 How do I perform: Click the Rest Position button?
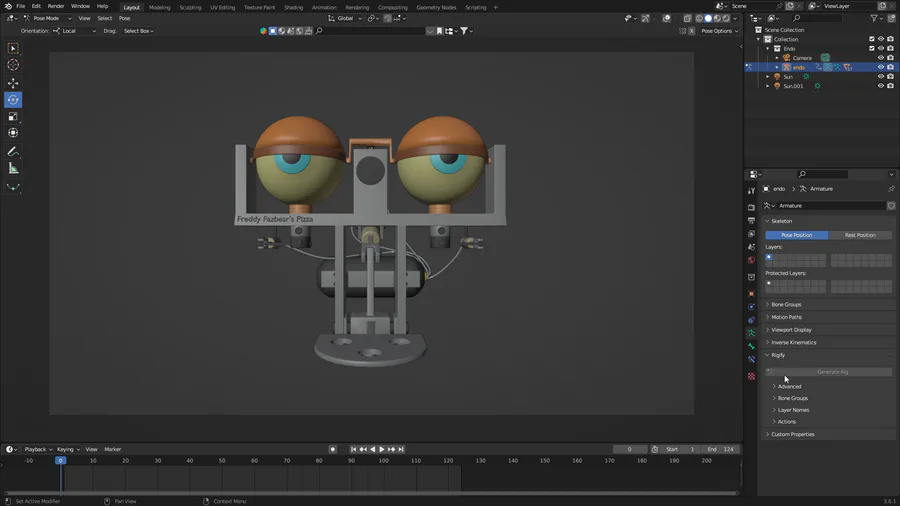pyautogui.click(x=859, y=235)
